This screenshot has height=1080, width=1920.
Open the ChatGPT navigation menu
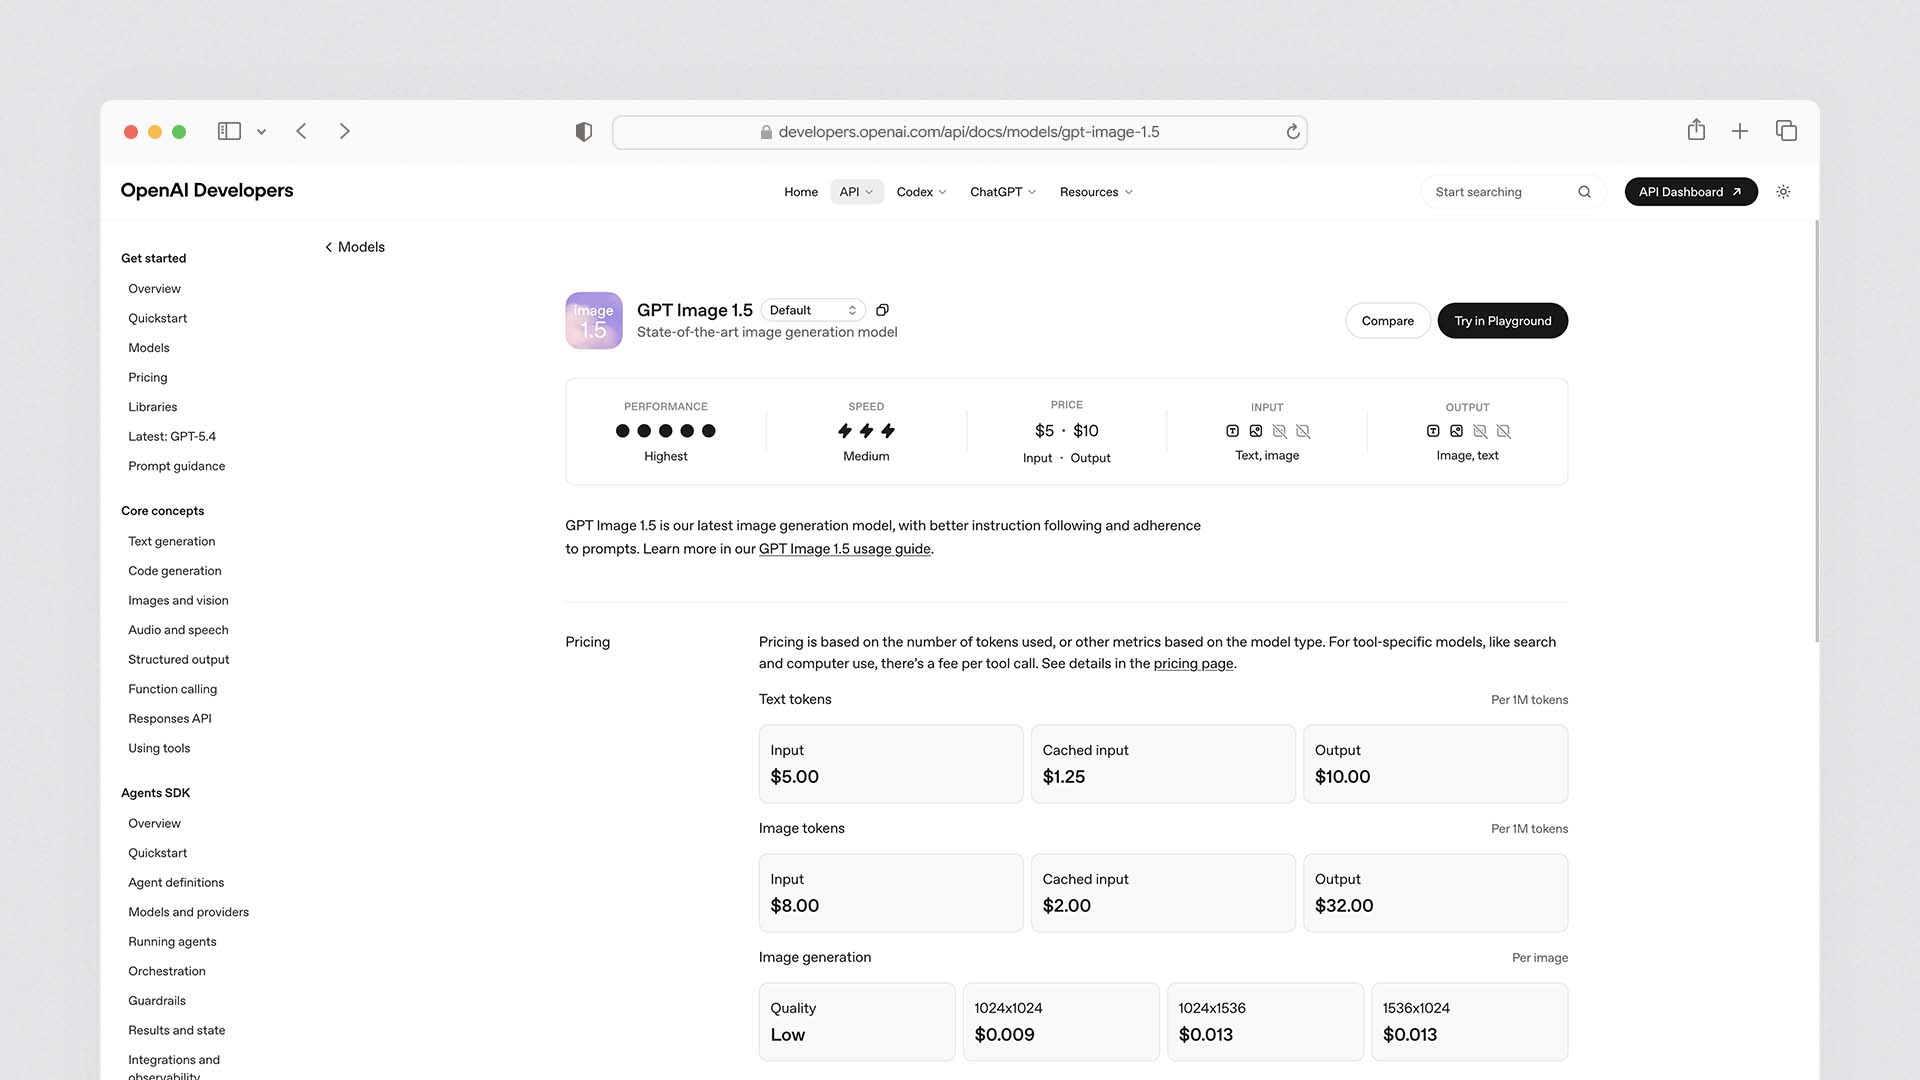point(1002,192)
